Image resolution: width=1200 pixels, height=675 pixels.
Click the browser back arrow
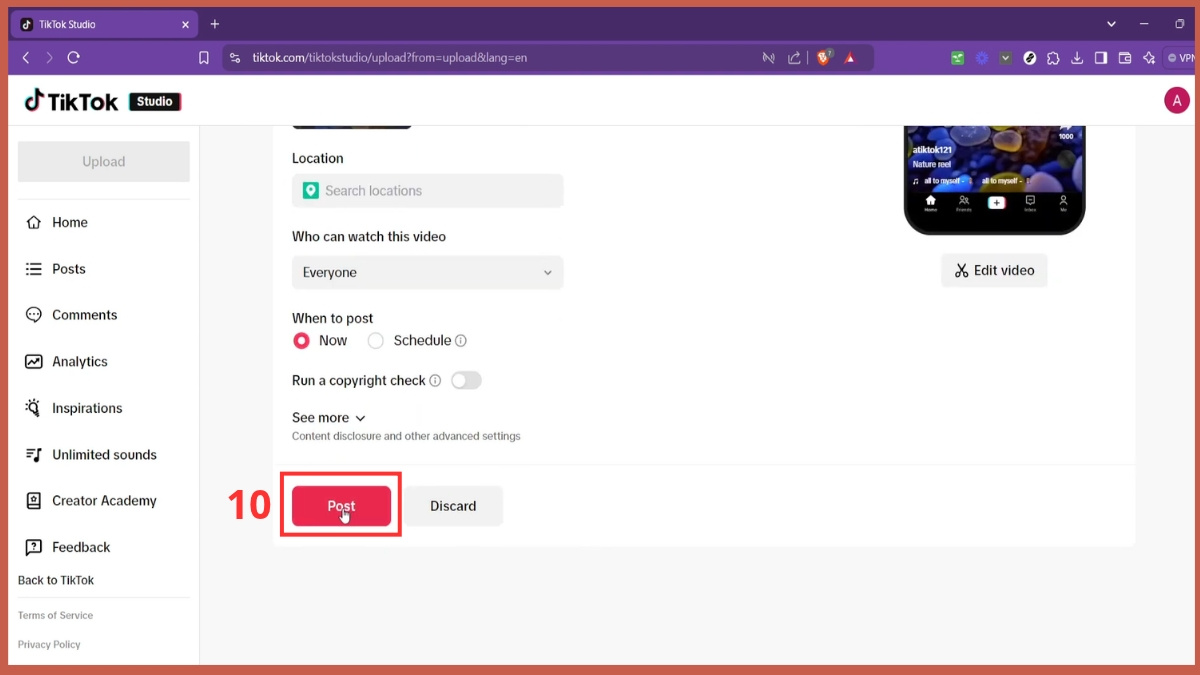click(x=27, y=58)
